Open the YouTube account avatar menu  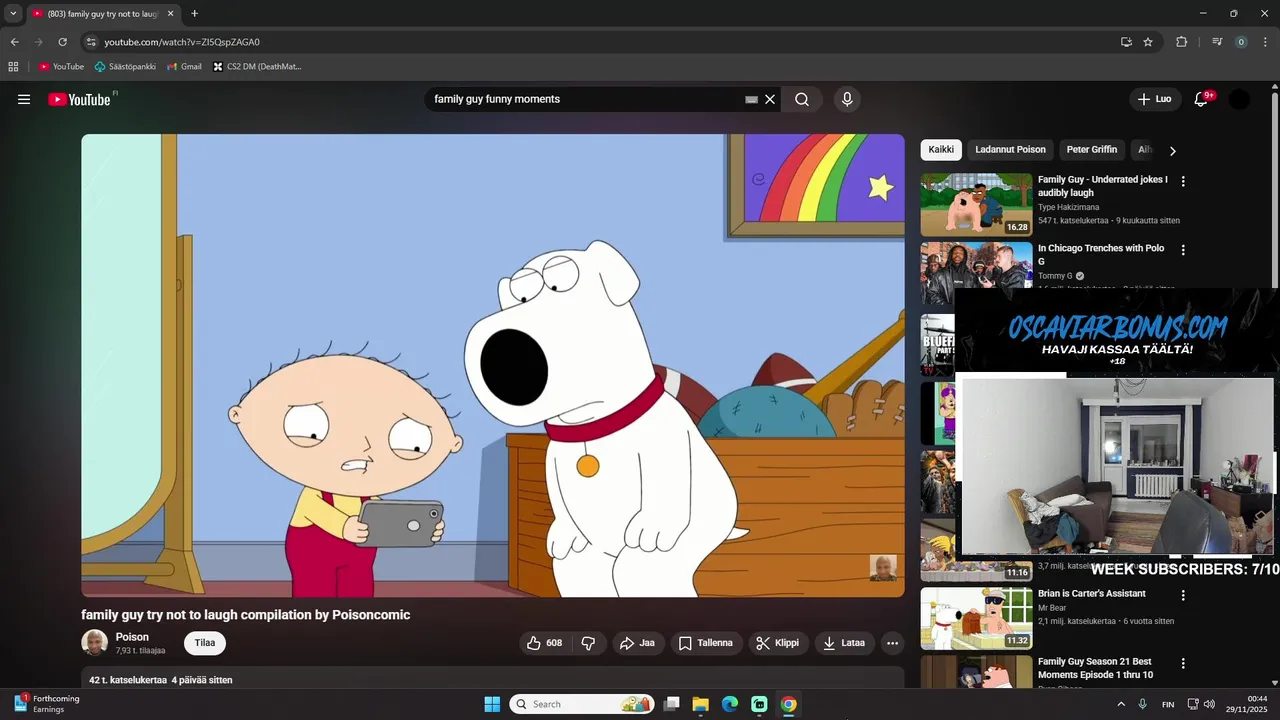1239,99
